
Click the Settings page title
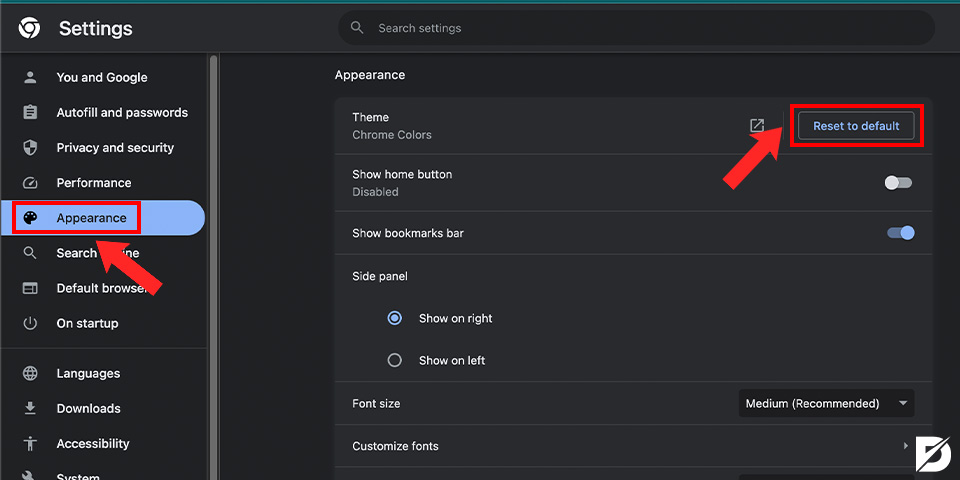[x=96, y=28]
